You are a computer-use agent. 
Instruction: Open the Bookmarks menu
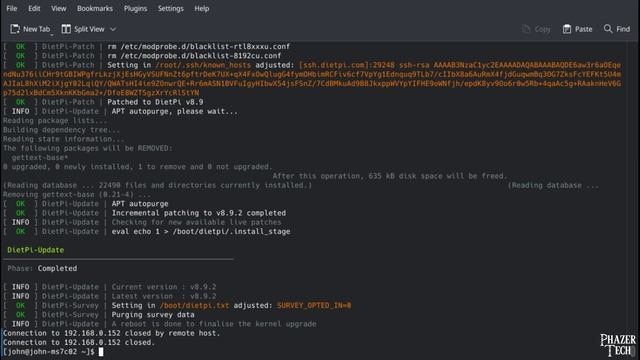pos(95,8)
